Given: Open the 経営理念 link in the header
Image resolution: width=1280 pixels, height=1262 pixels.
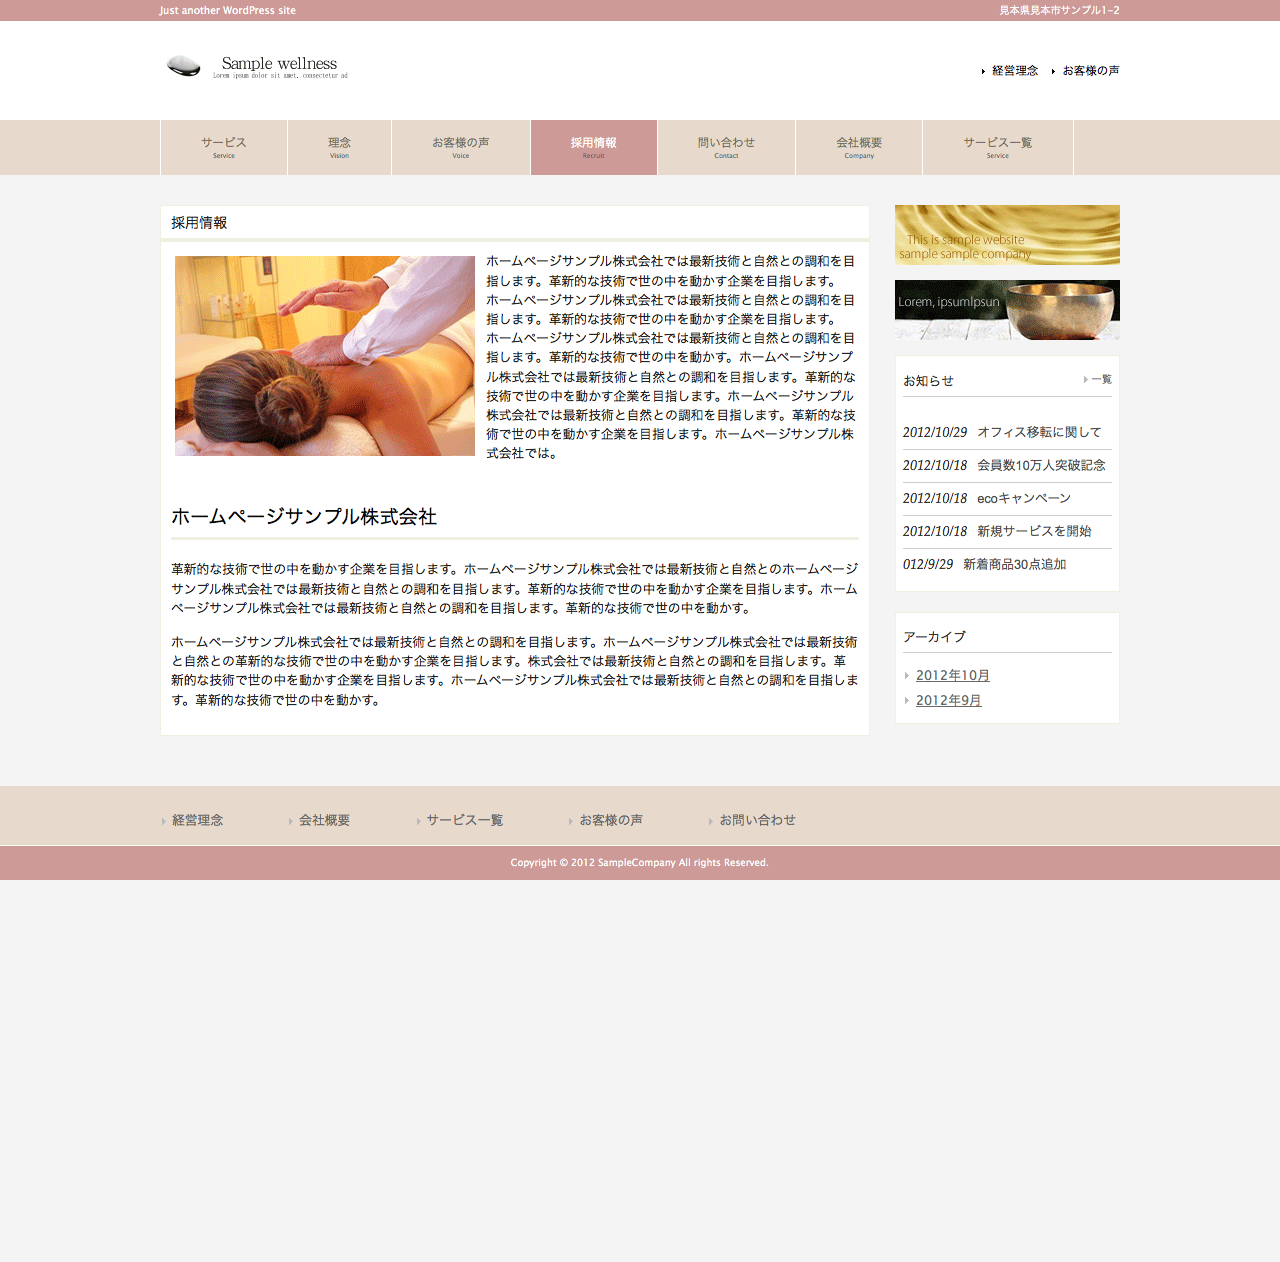Looking at the screenshot, I should (1015, 71).
